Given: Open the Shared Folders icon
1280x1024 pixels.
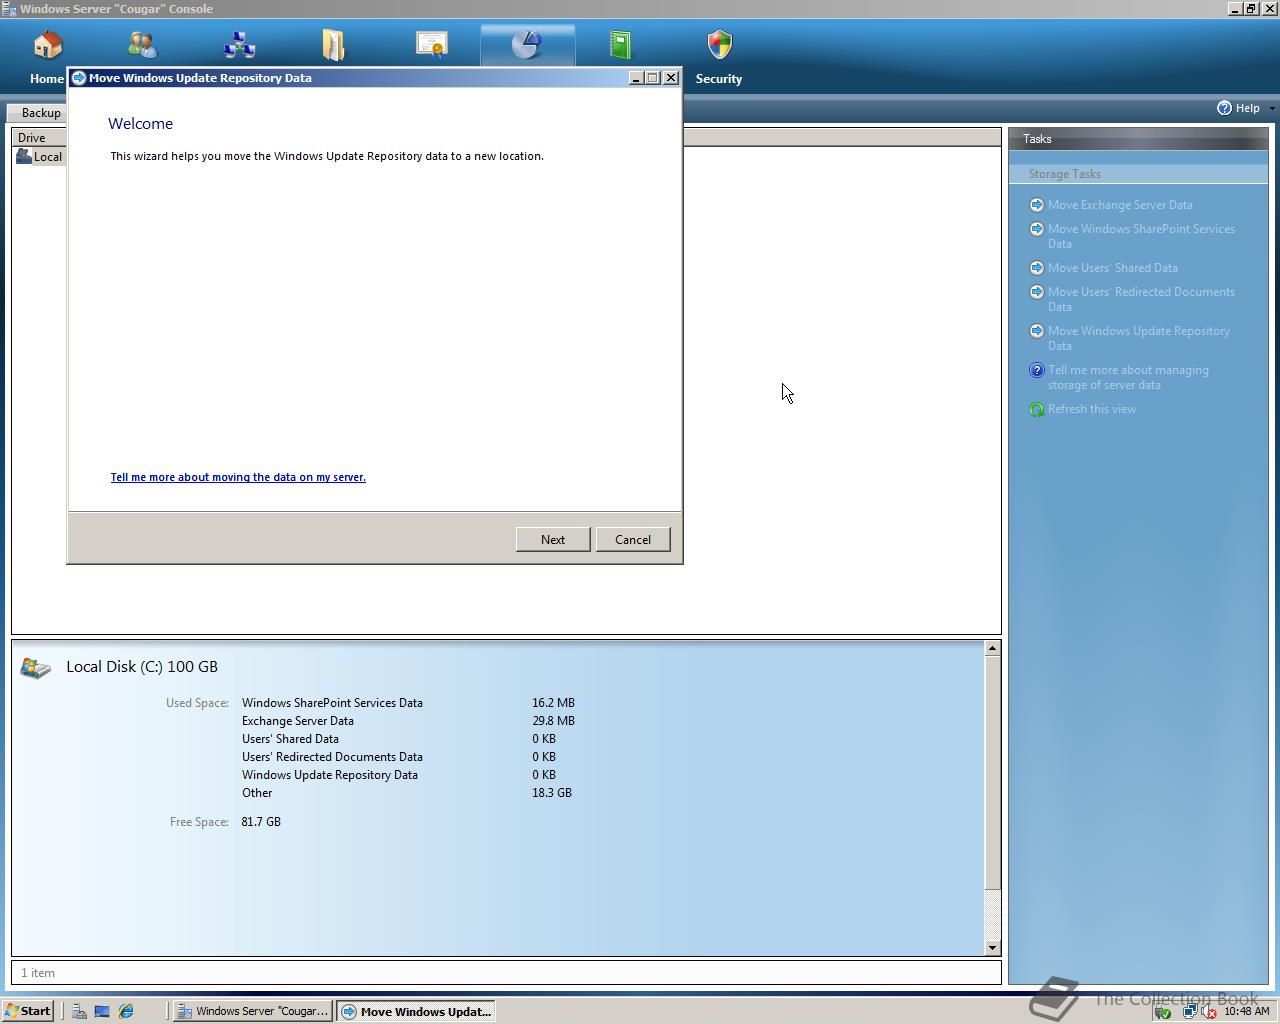Looking at the screenshot, I should (333, 45).
